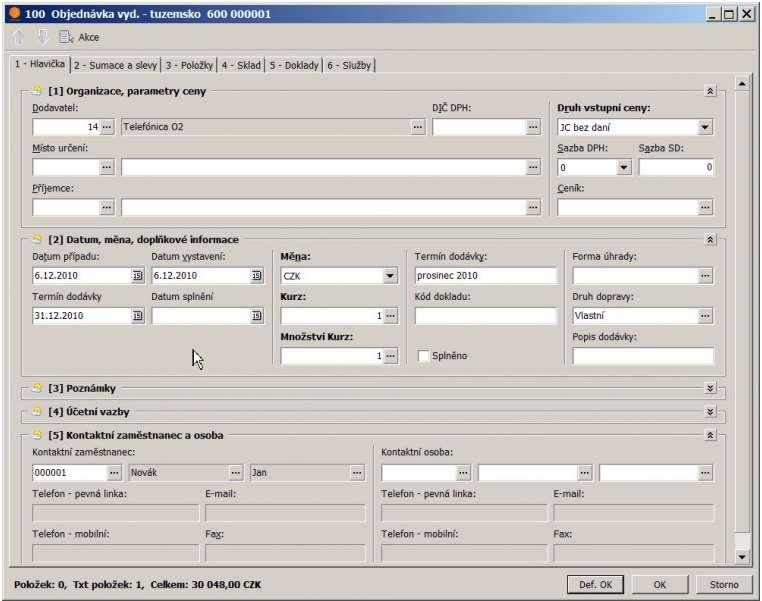Open Ceník lookup button

point(705,207)
